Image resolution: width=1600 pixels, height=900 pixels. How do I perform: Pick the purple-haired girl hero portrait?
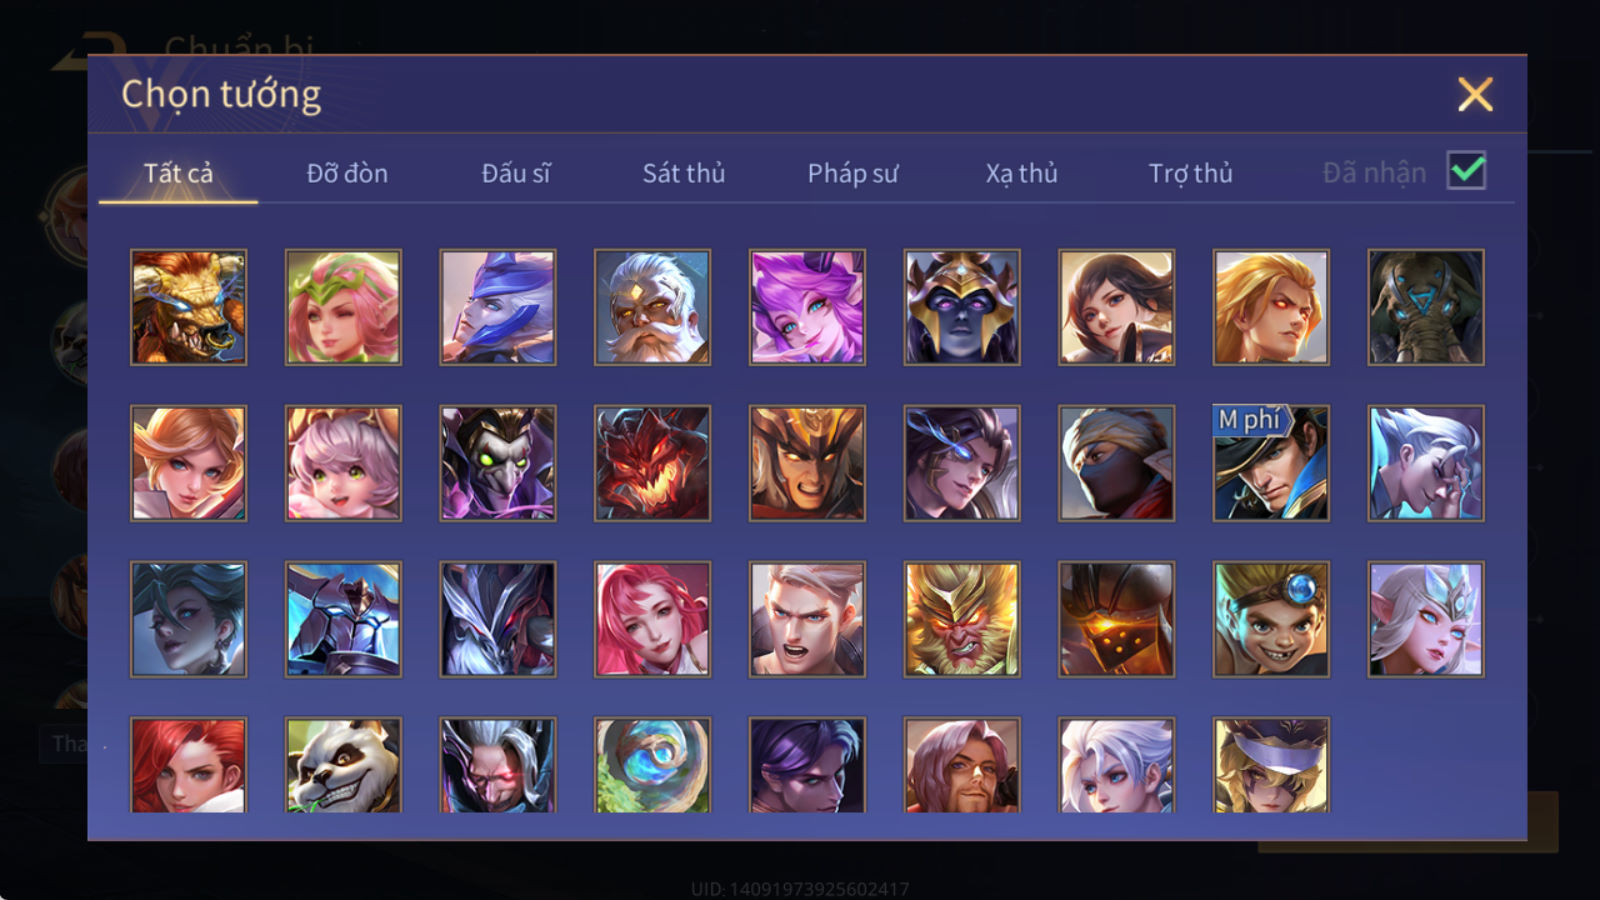[x=807, y=307]
